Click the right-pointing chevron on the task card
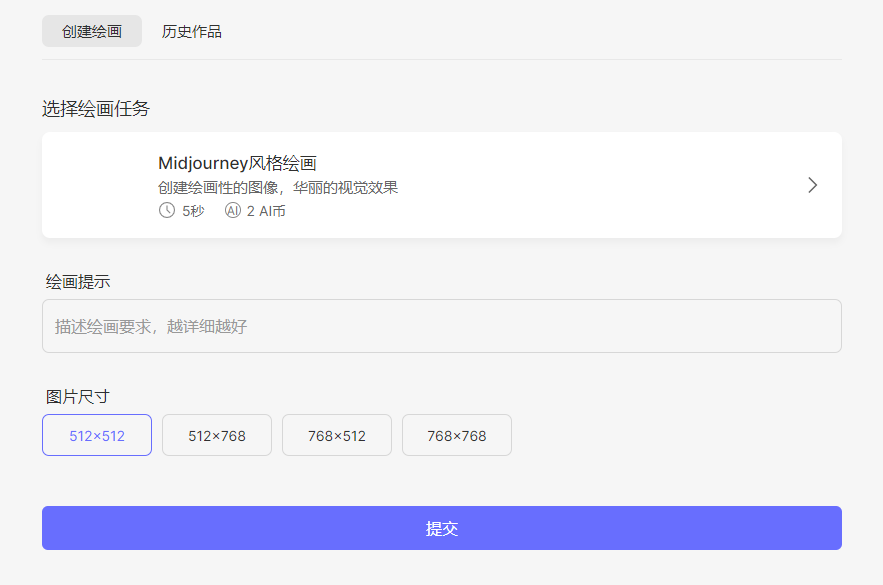Image resolution: width=883 pixels, height=585 pixels. pos(812,185)
